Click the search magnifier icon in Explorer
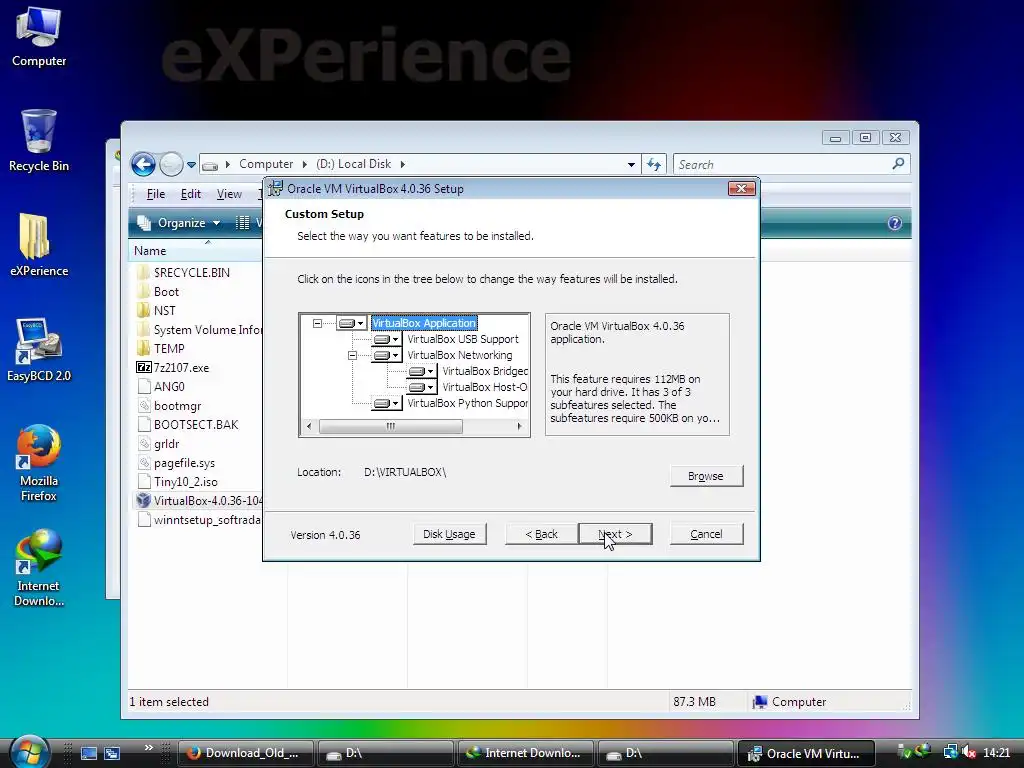Image resolution: width=1024 pixels, height=768 pixels. coord(899,164)
